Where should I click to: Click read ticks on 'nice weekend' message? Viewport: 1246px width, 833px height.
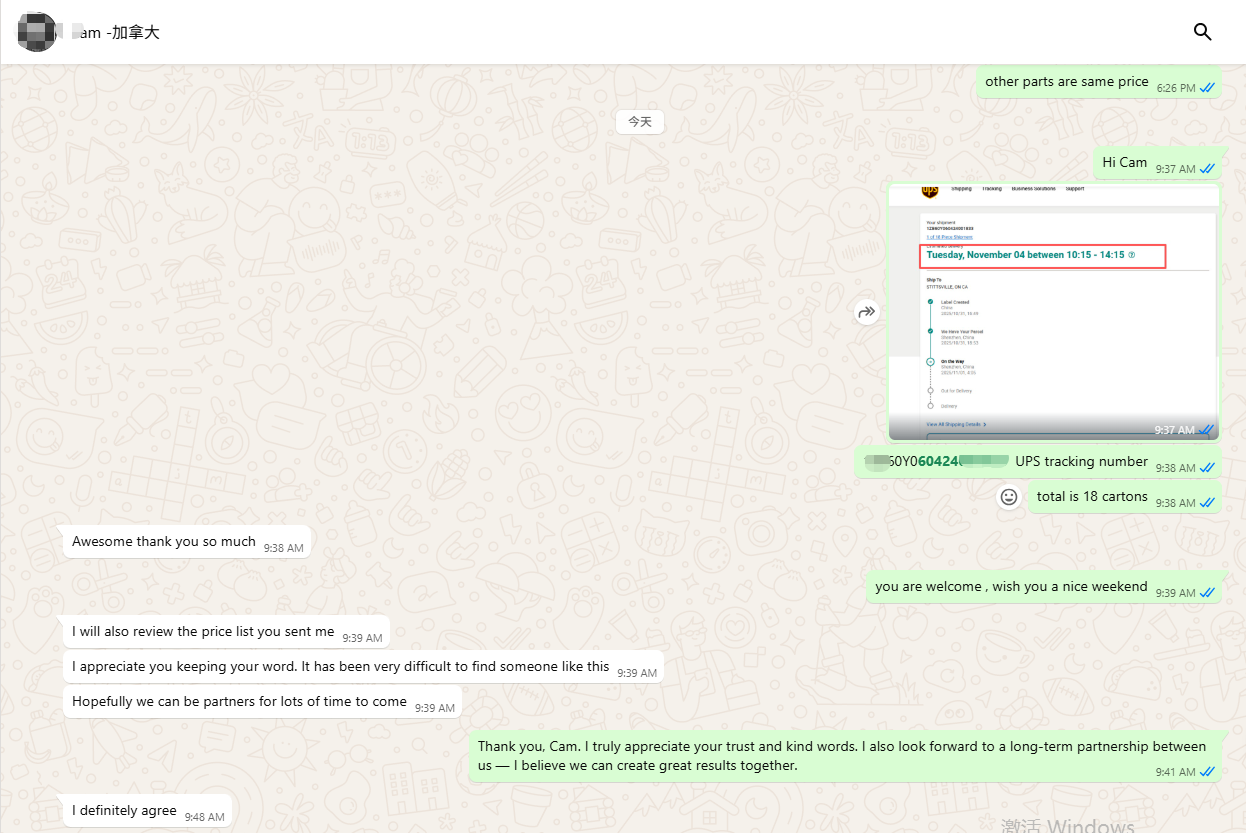tap(1207, 593)
